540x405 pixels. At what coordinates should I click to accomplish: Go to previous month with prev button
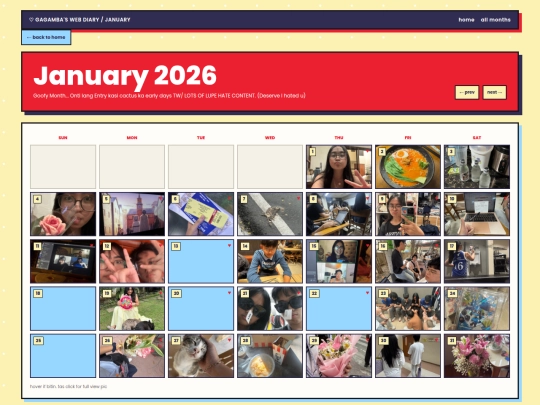point(467,92)
